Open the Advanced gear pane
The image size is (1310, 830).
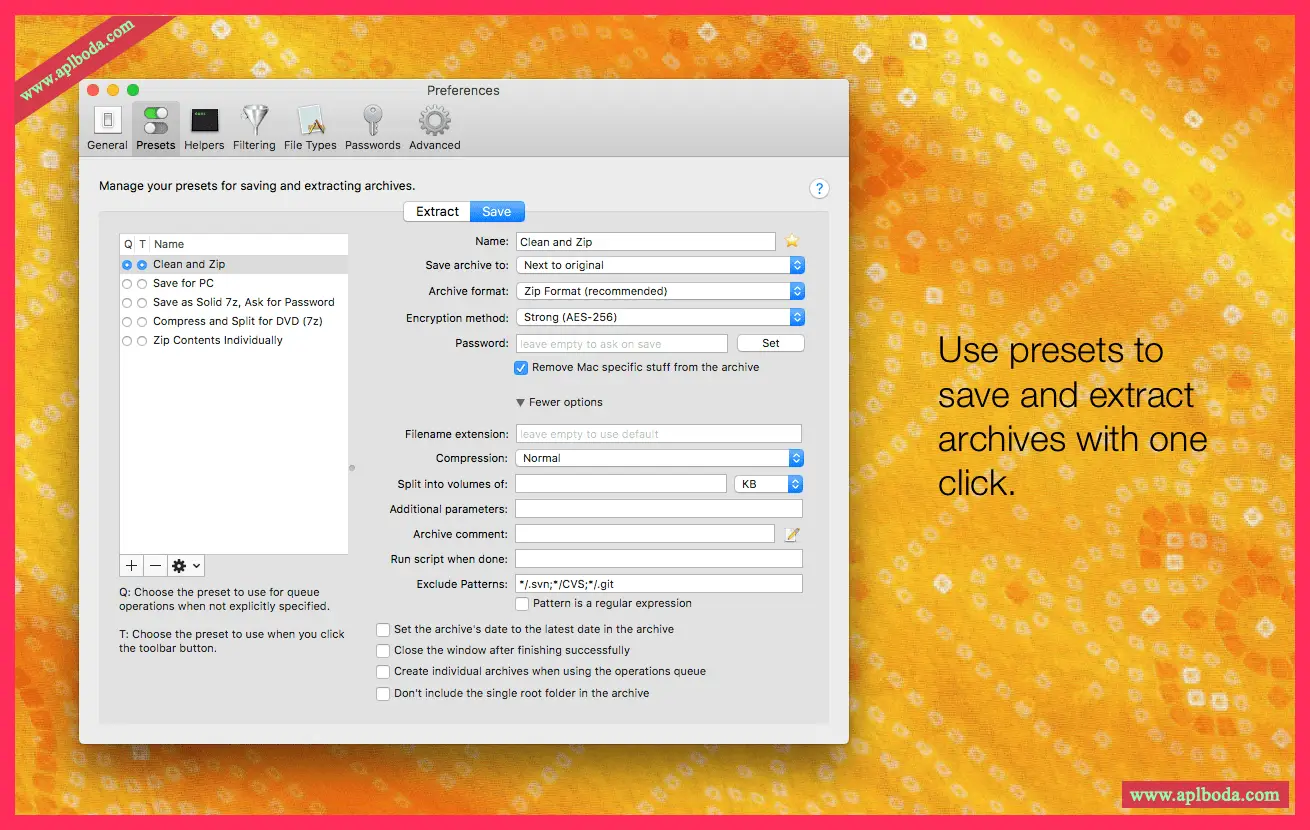point(434,128)
